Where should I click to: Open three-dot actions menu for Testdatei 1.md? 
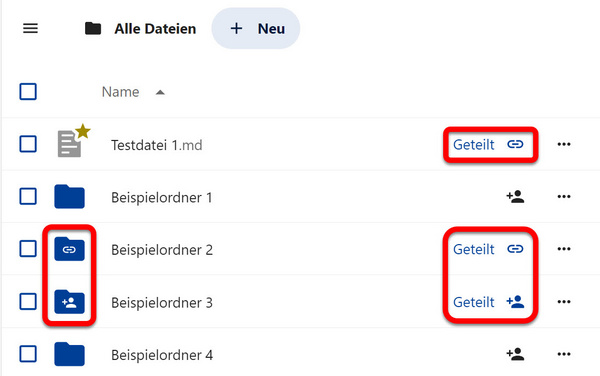click(564, 144)
